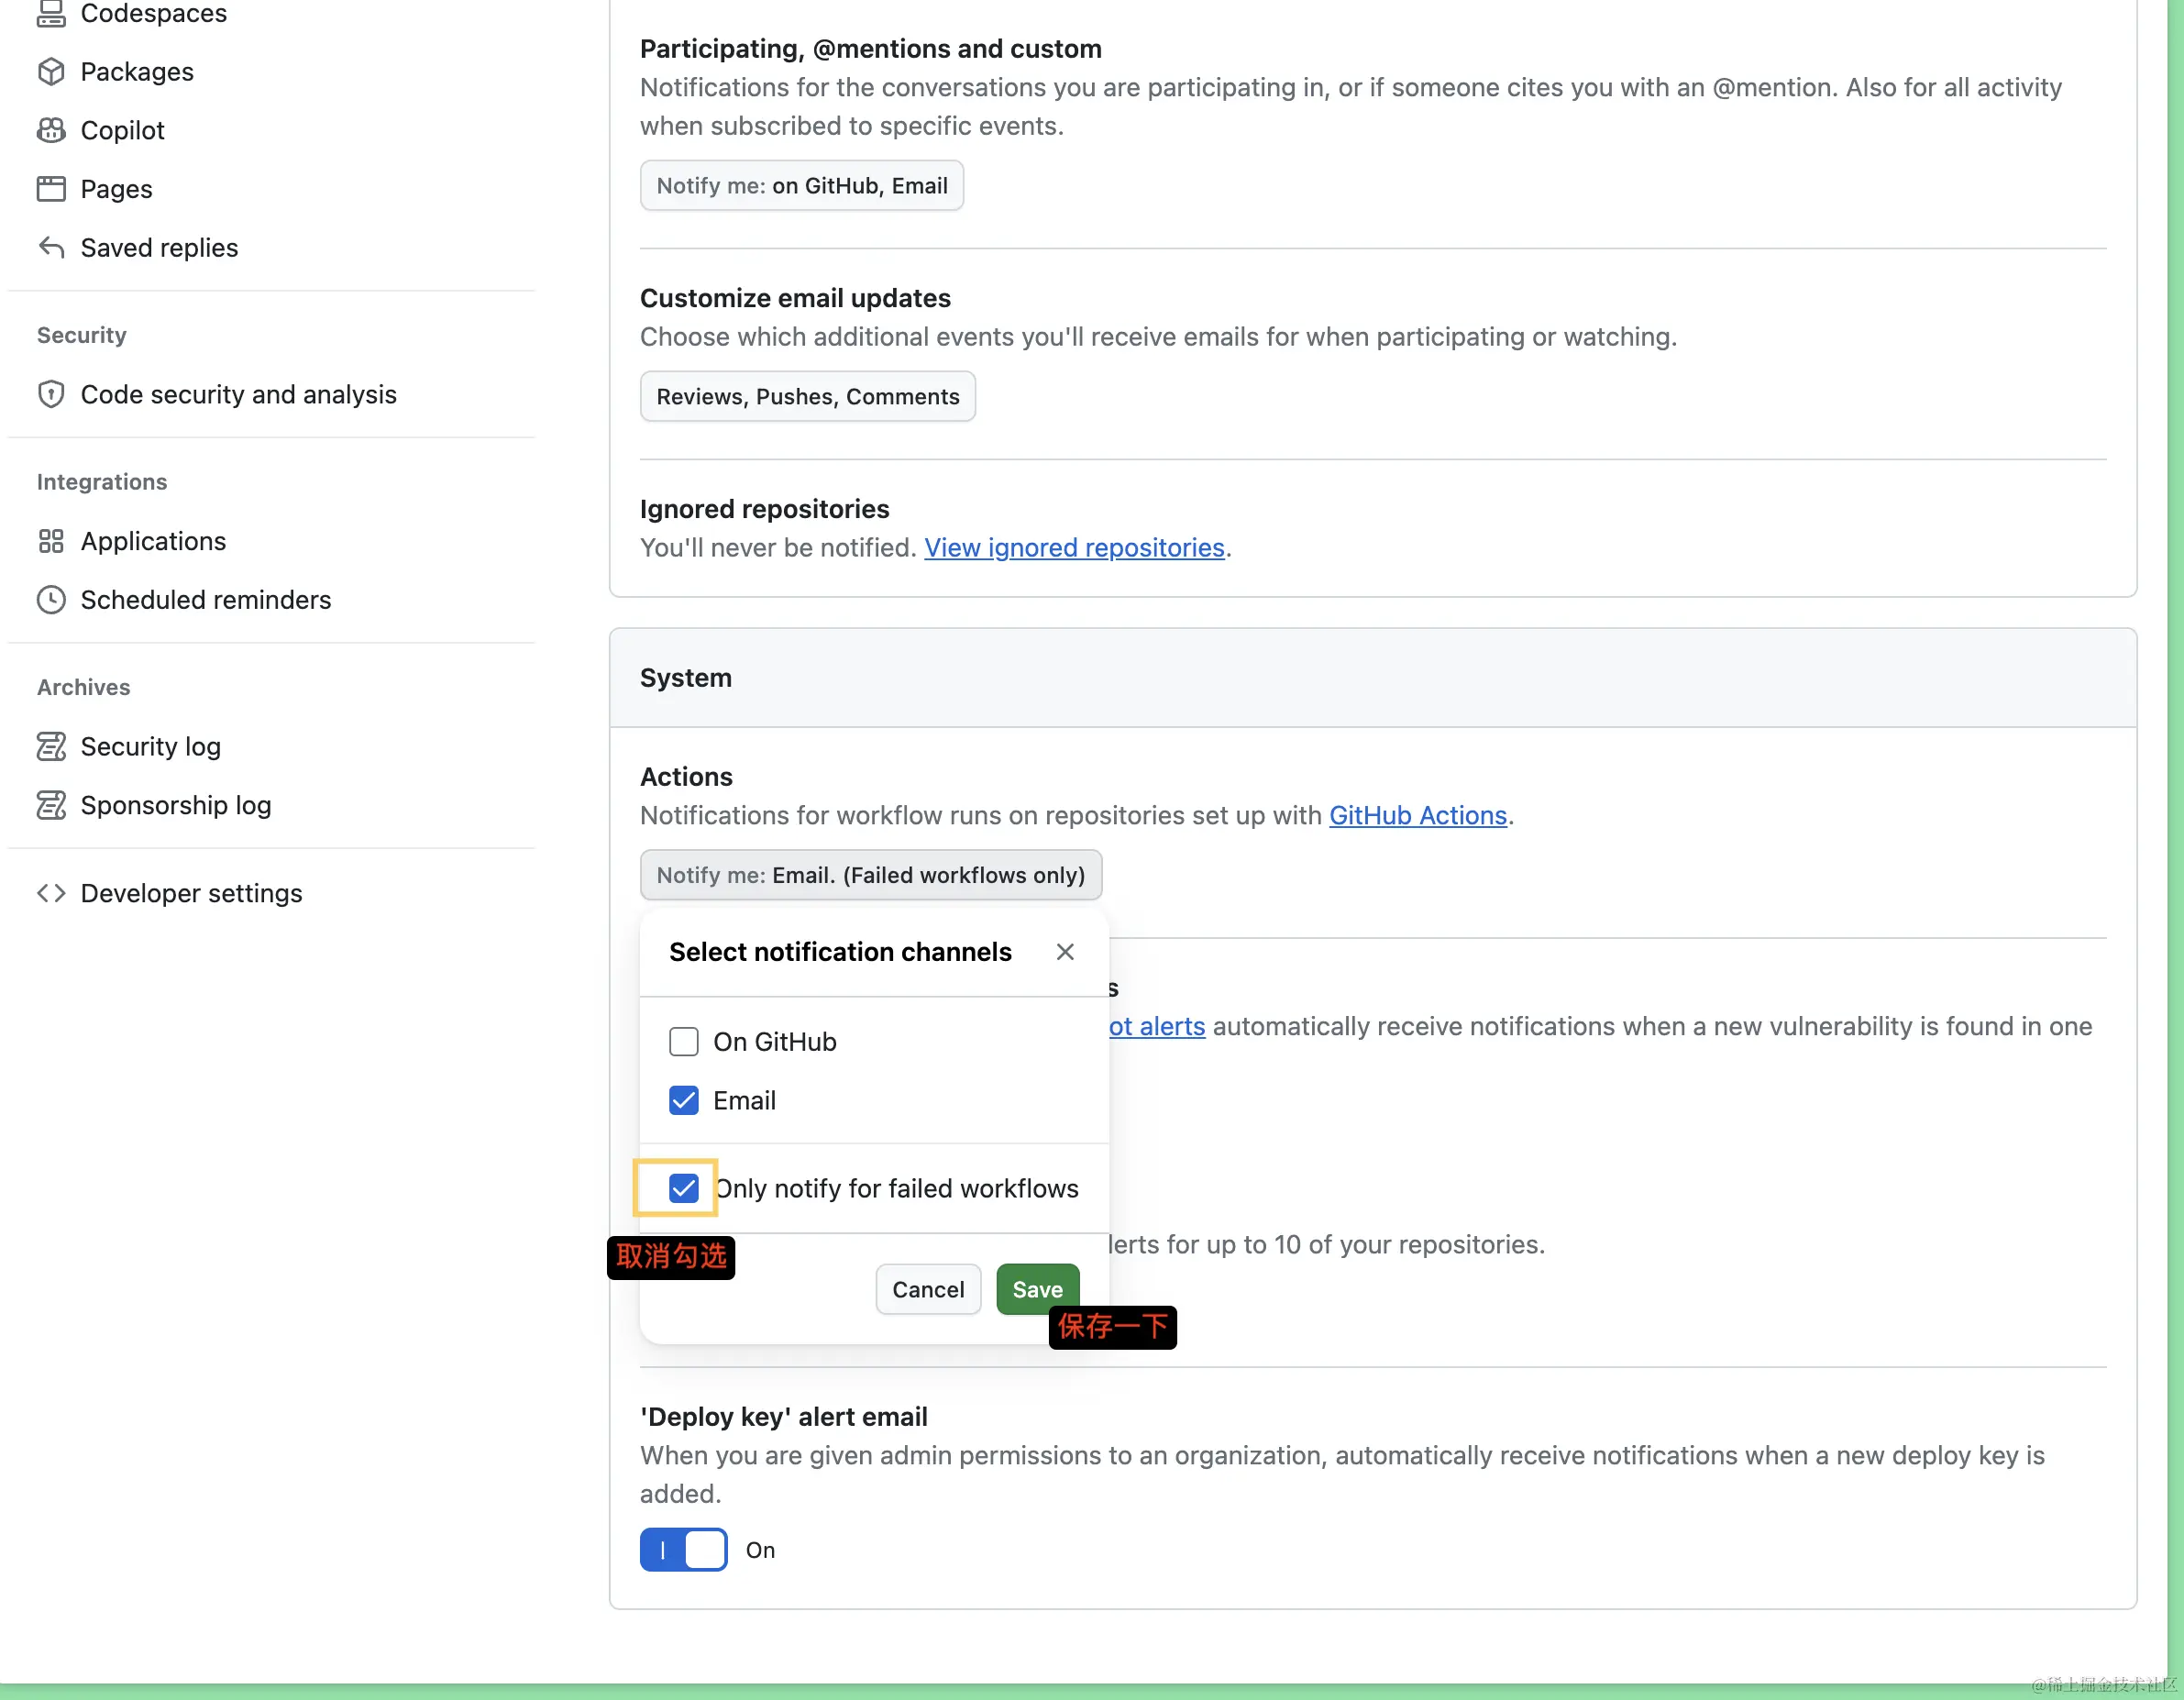Open the Reviews, Pushes, Comments dropdown
Screen dimensions: 2184x1700
pyautogui.click(x=808, y=397)
